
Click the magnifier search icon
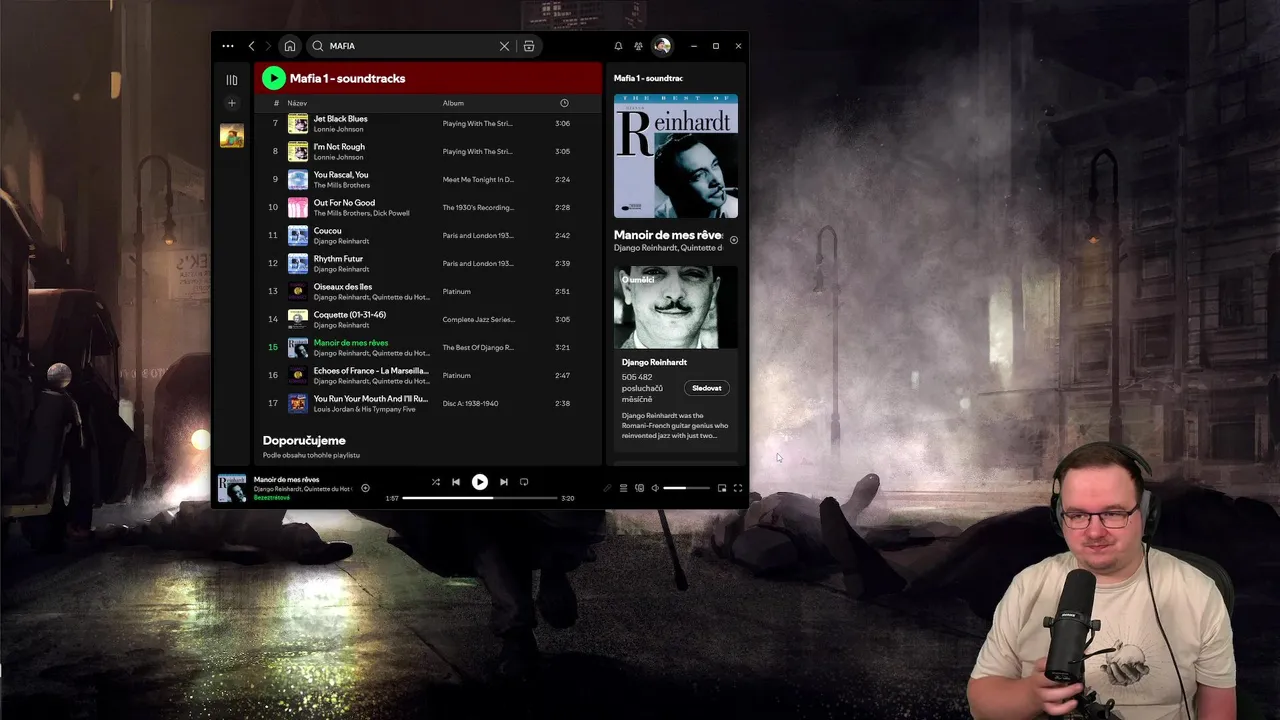(318, 46)
